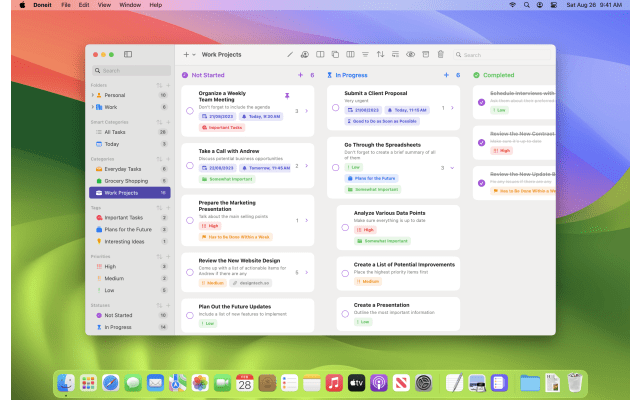The image size is (640, 400).
Task: Open Everyday Tasks category
Action: point(130,169)
